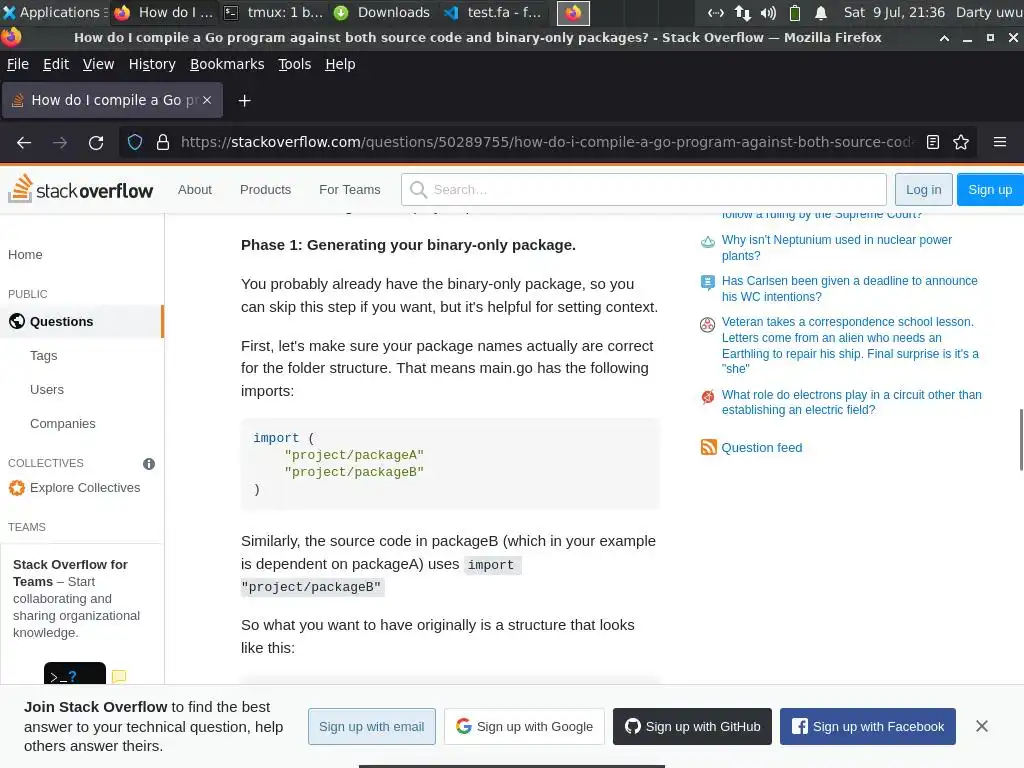Click the Sign up button in header
1024x768 pixels.
click(x=990, y=189)
